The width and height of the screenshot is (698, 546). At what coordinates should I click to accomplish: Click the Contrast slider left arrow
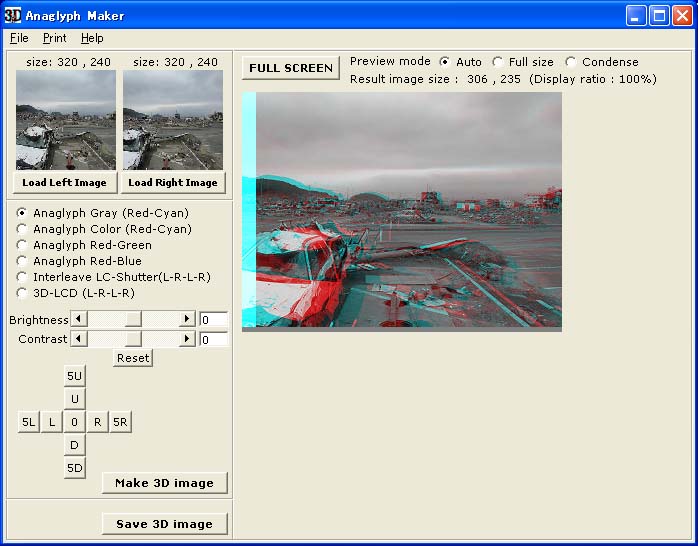79,339
